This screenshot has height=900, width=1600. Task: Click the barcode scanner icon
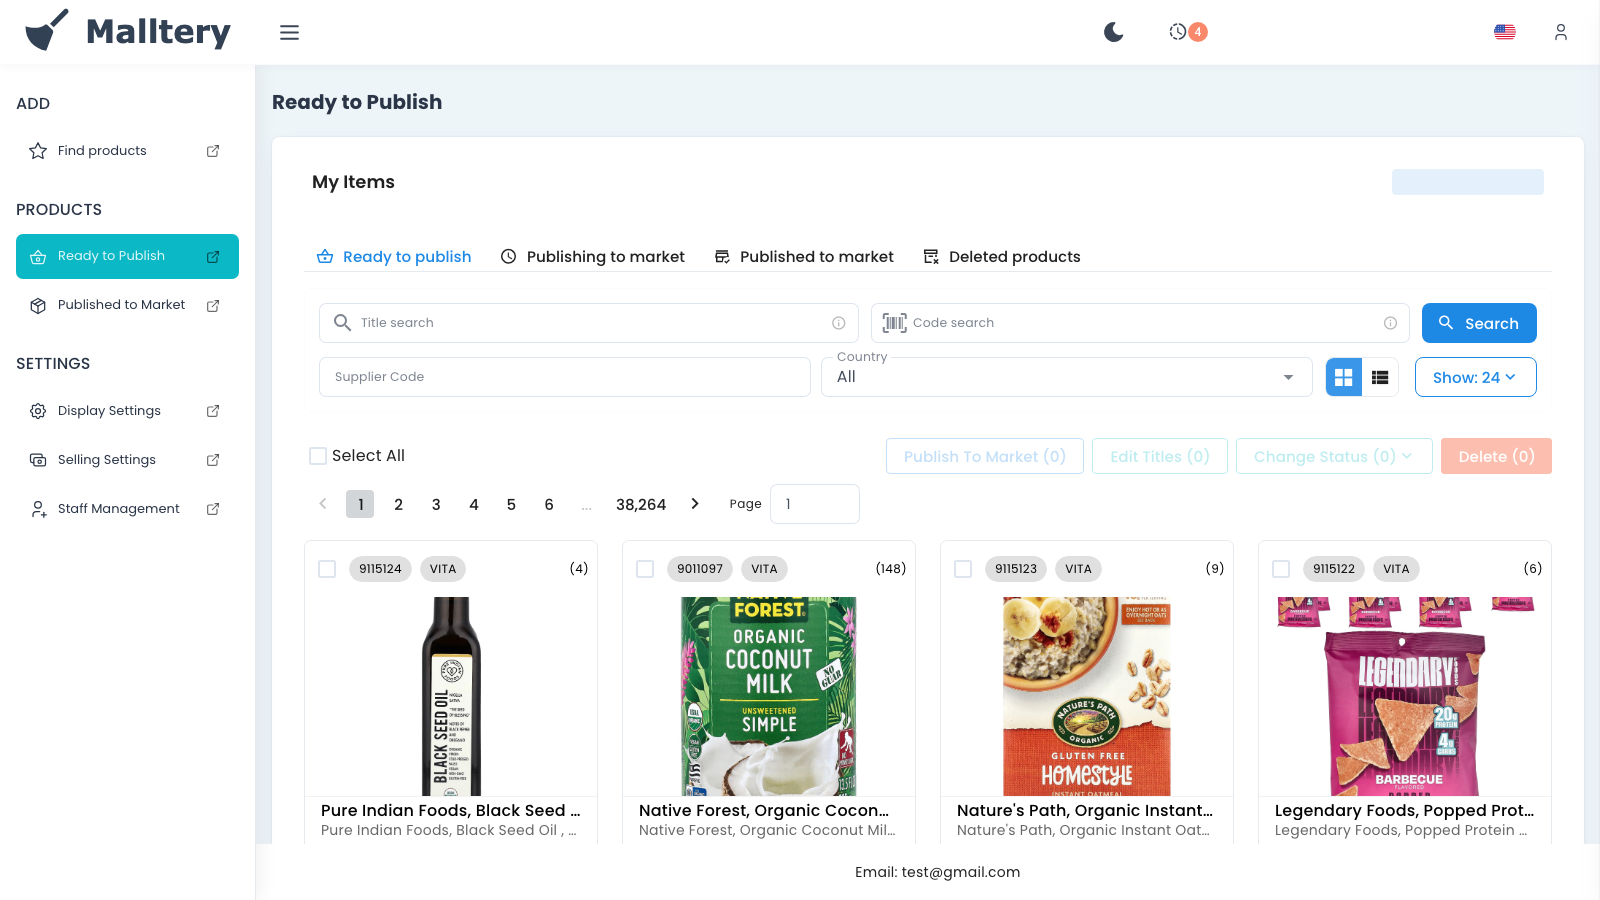tap(894, 323)
